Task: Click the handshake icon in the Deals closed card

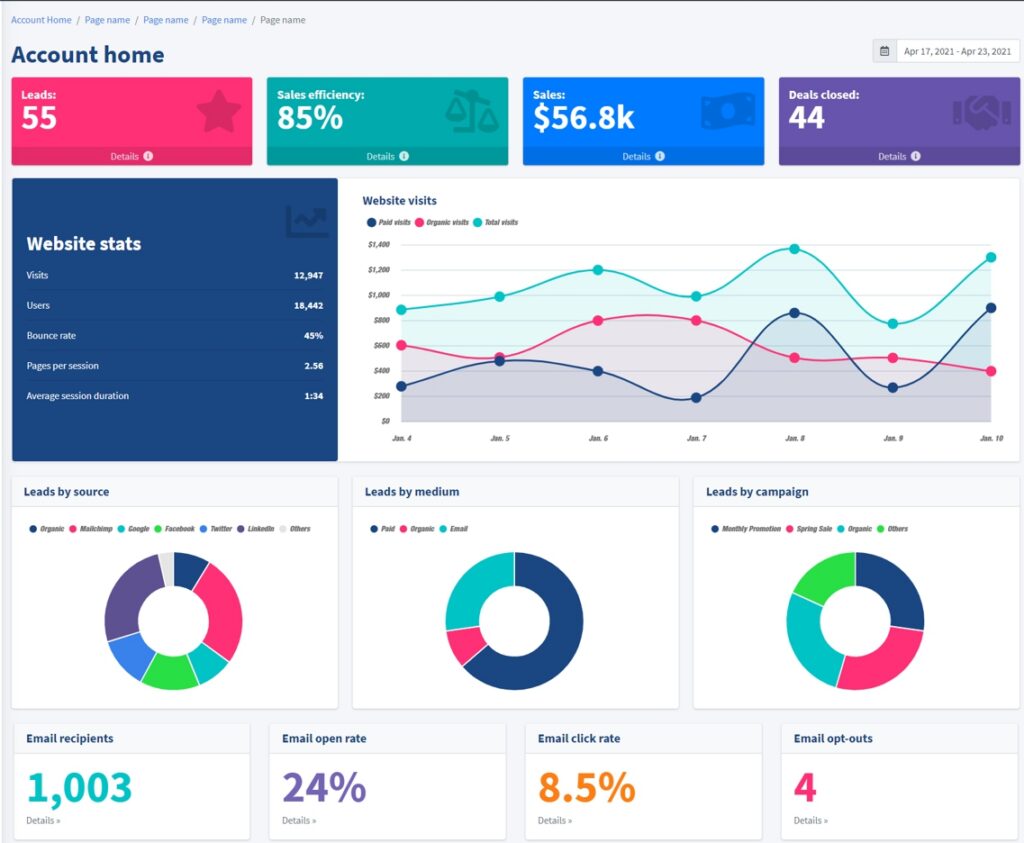Action: pyautogui.click(x=983, y=112)
